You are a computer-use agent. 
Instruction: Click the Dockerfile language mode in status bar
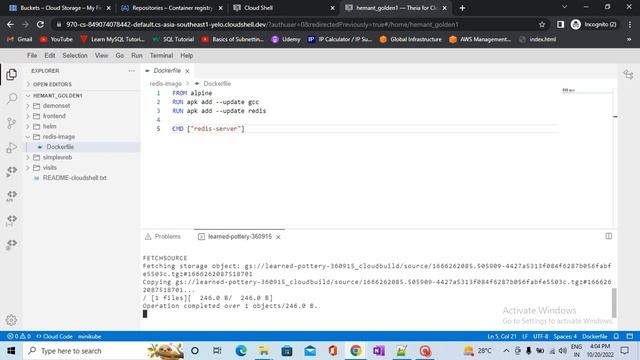(x=595, y=336)
